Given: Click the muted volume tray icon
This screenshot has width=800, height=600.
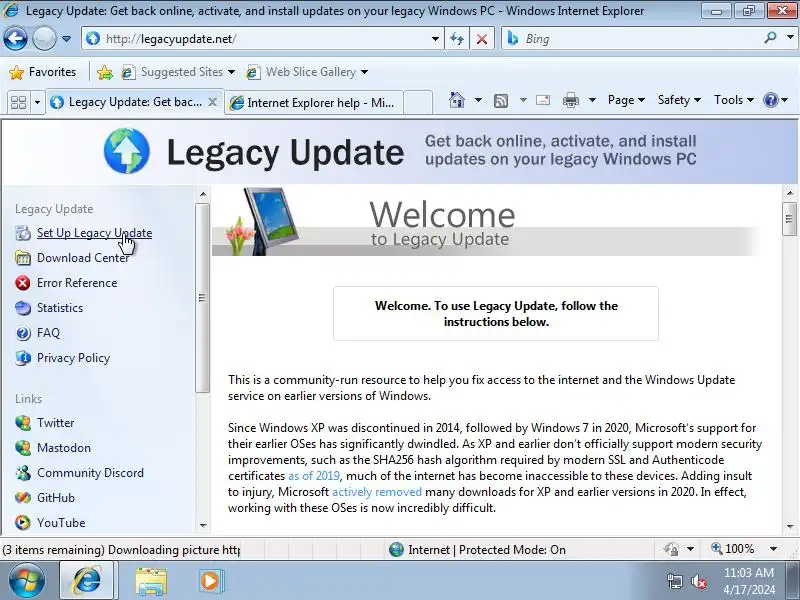Looking at the screenshot, I should pyautogui.click(x=699, y=581).
